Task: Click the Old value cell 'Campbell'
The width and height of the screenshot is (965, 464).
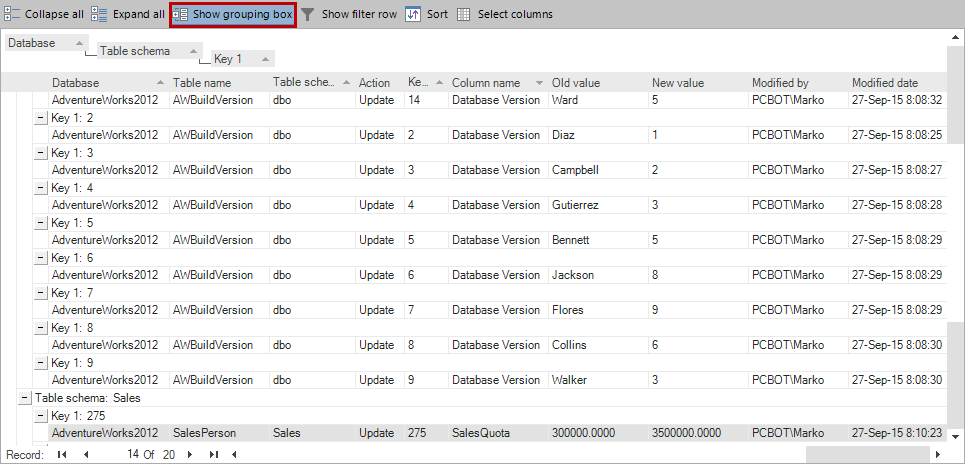Action: tap(598, 170)
